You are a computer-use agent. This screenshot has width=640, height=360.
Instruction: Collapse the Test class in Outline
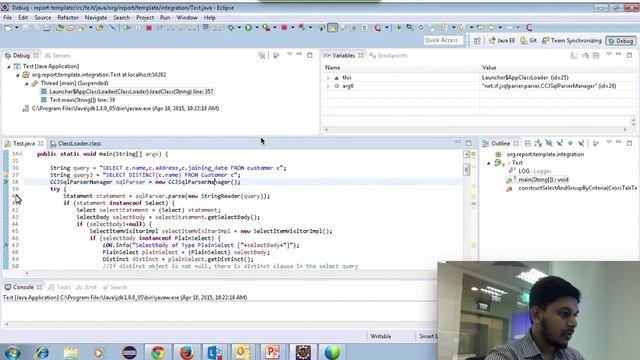click(x=489, y=163)
